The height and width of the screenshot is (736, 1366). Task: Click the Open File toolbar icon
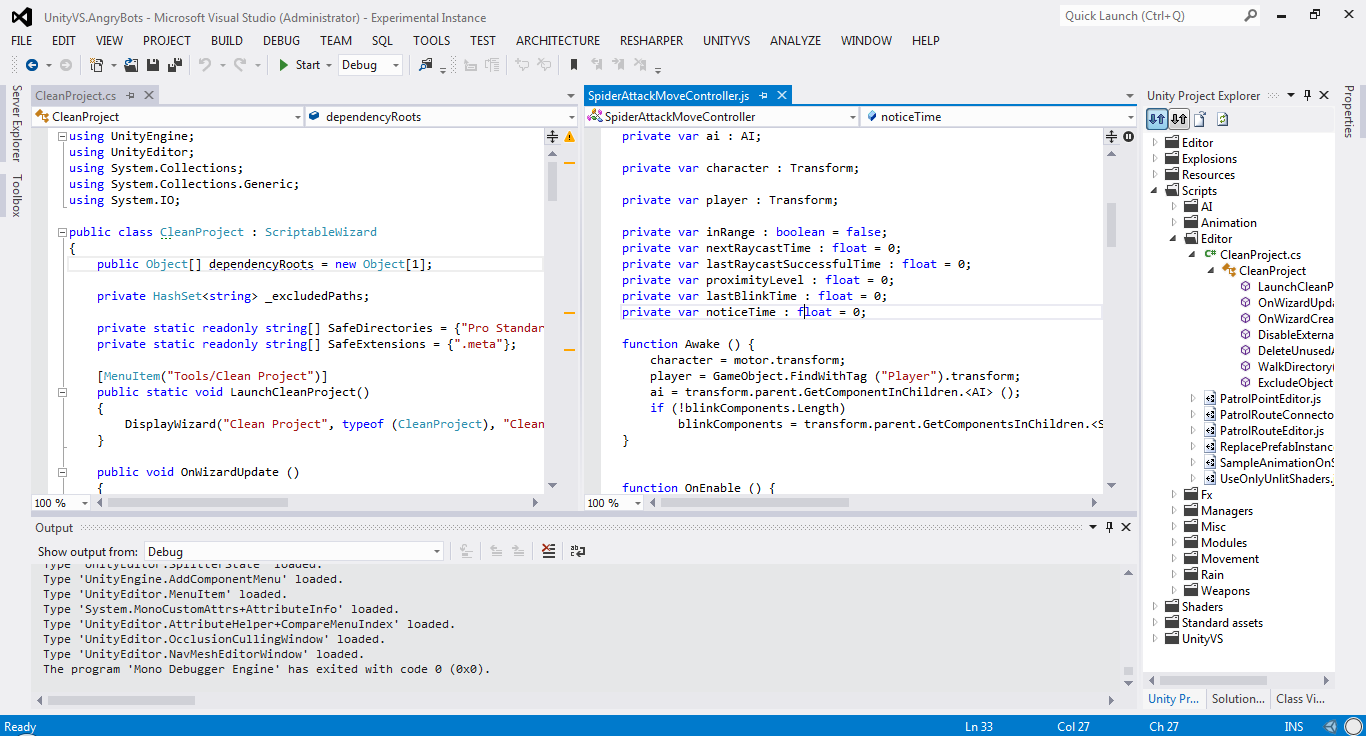click(x=133, y=65)
